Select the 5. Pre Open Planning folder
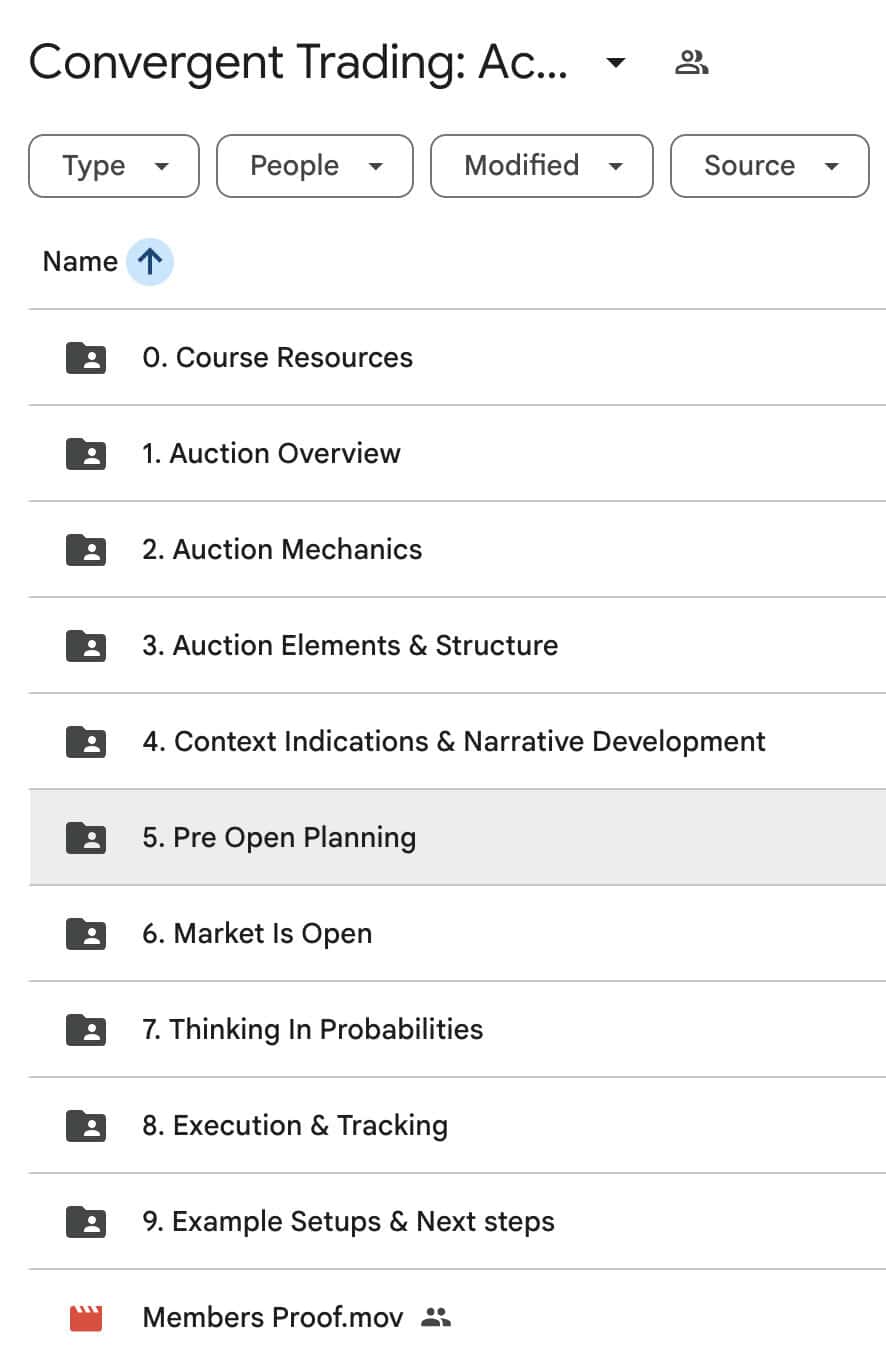 pos(279,837)
